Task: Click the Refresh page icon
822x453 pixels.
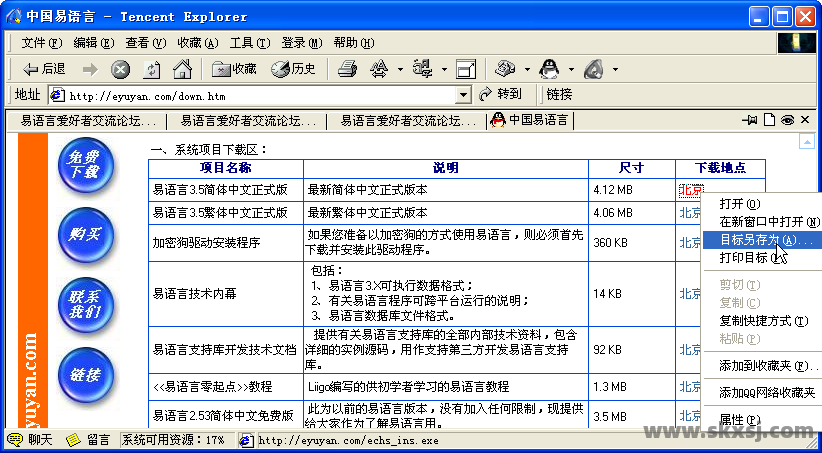Action: (x=151, y=69)
